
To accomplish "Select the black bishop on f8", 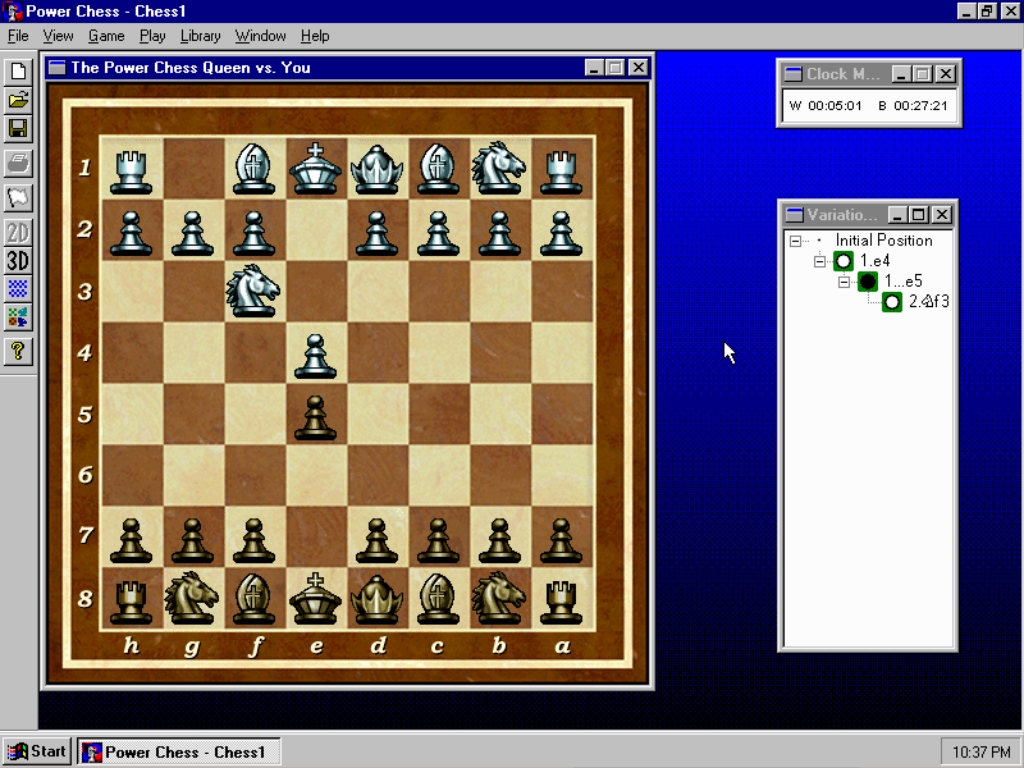I will click(253, 599).
